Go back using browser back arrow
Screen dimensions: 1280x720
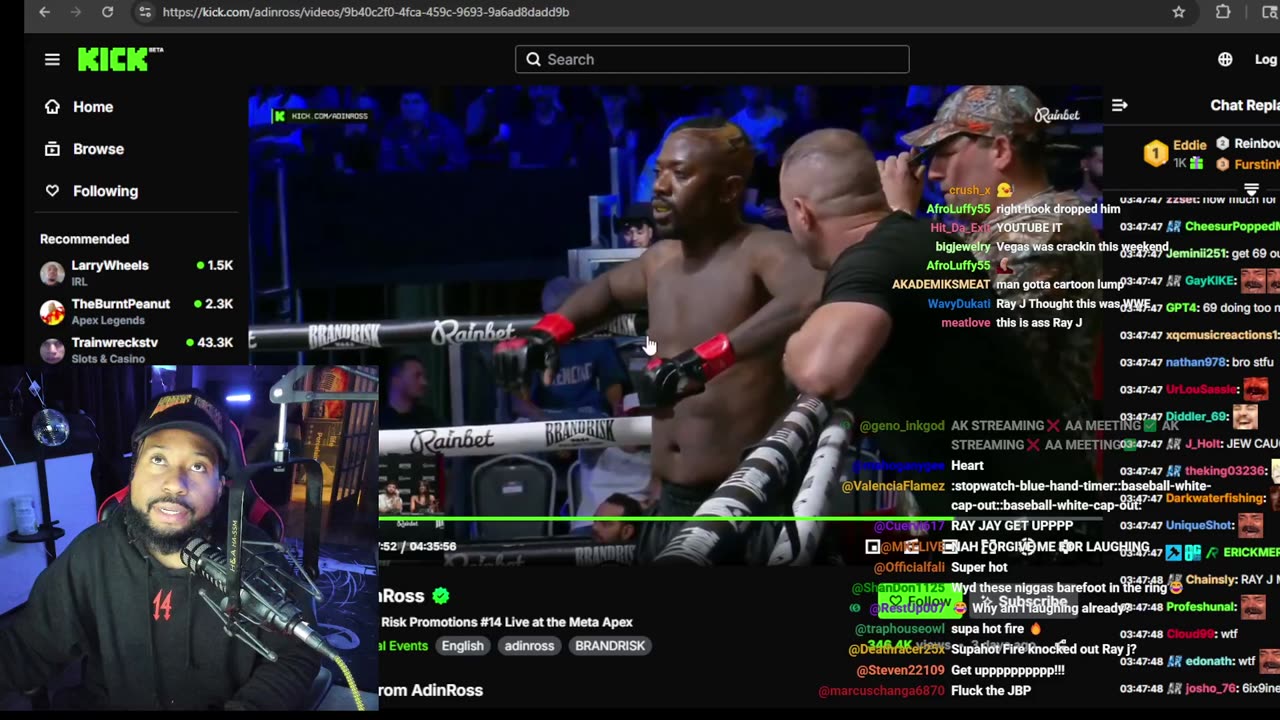tap(44, 12)
